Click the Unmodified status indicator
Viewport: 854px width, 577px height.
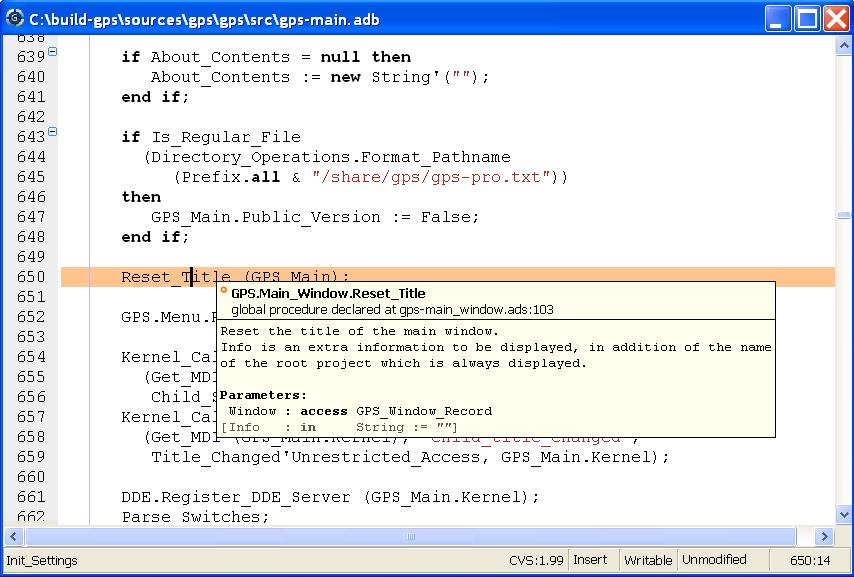(x=714, y=560)
